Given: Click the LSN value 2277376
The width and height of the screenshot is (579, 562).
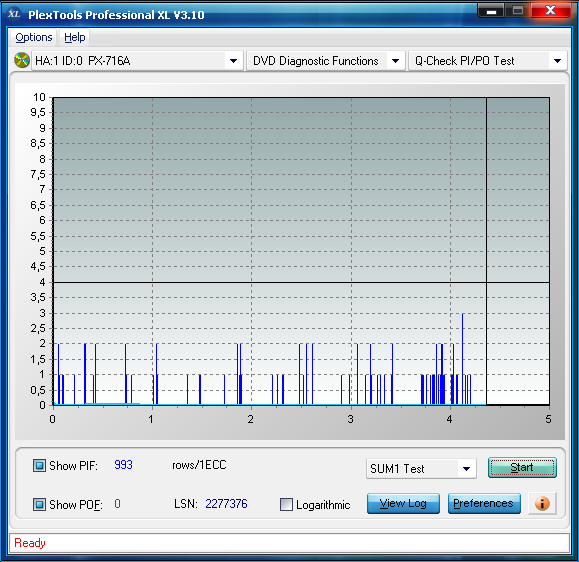Looking at the screenshot, I should click(226, 504).
